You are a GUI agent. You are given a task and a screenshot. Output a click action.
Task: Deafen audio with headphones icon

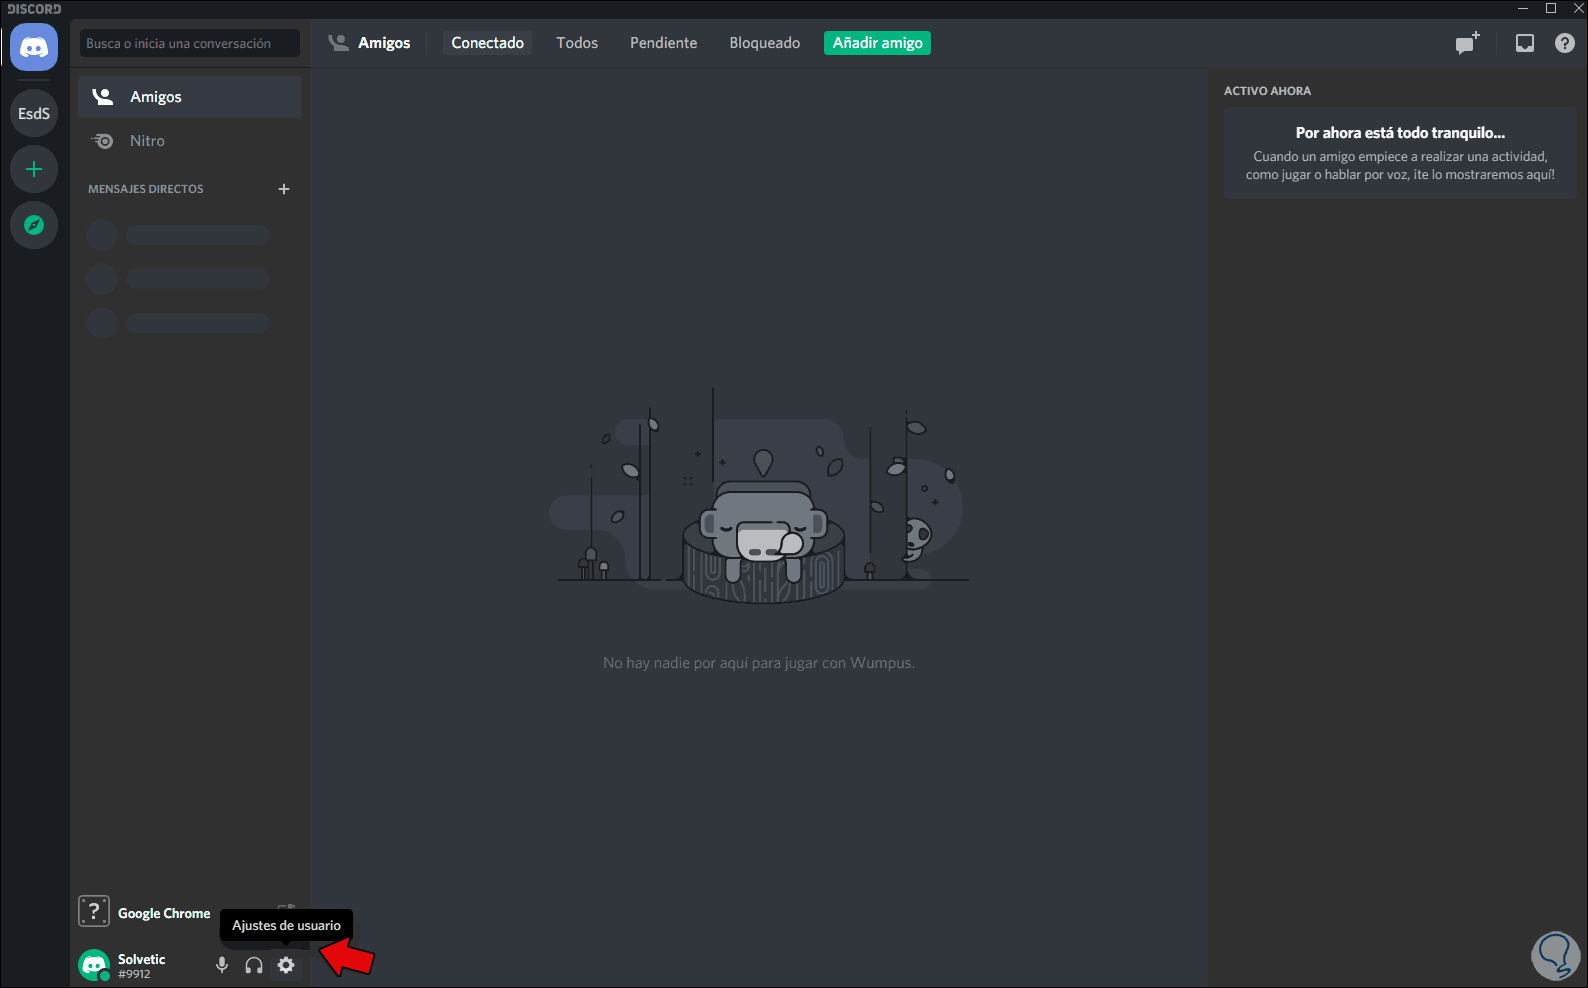(254, 965)
